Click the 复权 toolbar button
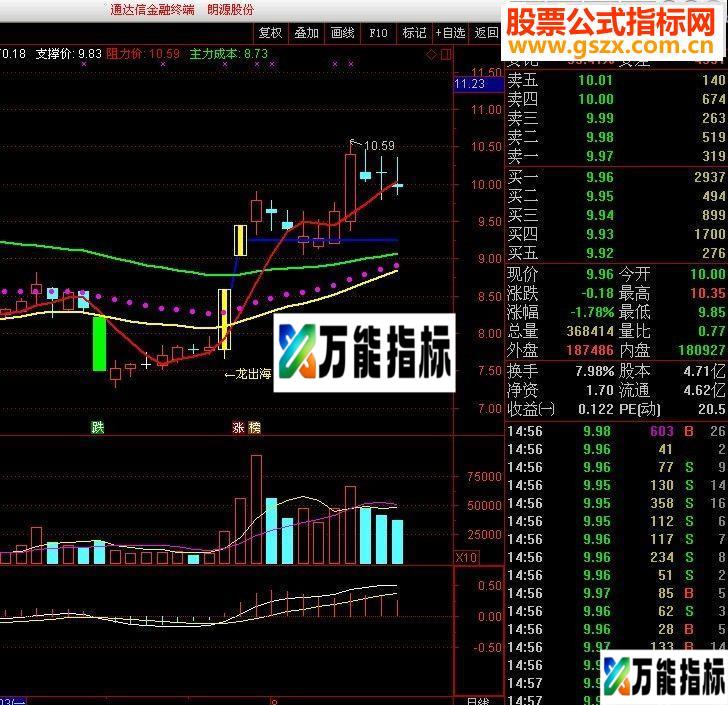This screenshot has height=705, width=728. [x=270, y=32]
